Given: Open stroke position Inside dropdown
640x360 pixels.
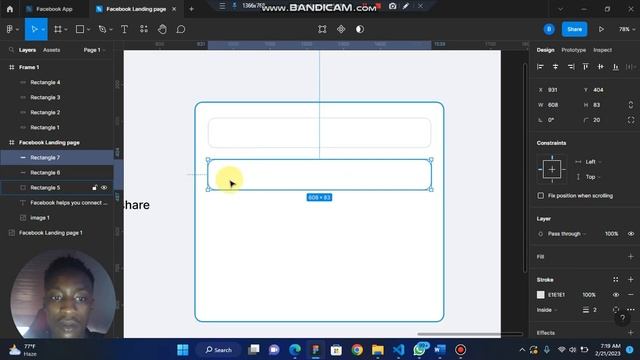Looking at the screenshot, I should [x=547, y=310].
